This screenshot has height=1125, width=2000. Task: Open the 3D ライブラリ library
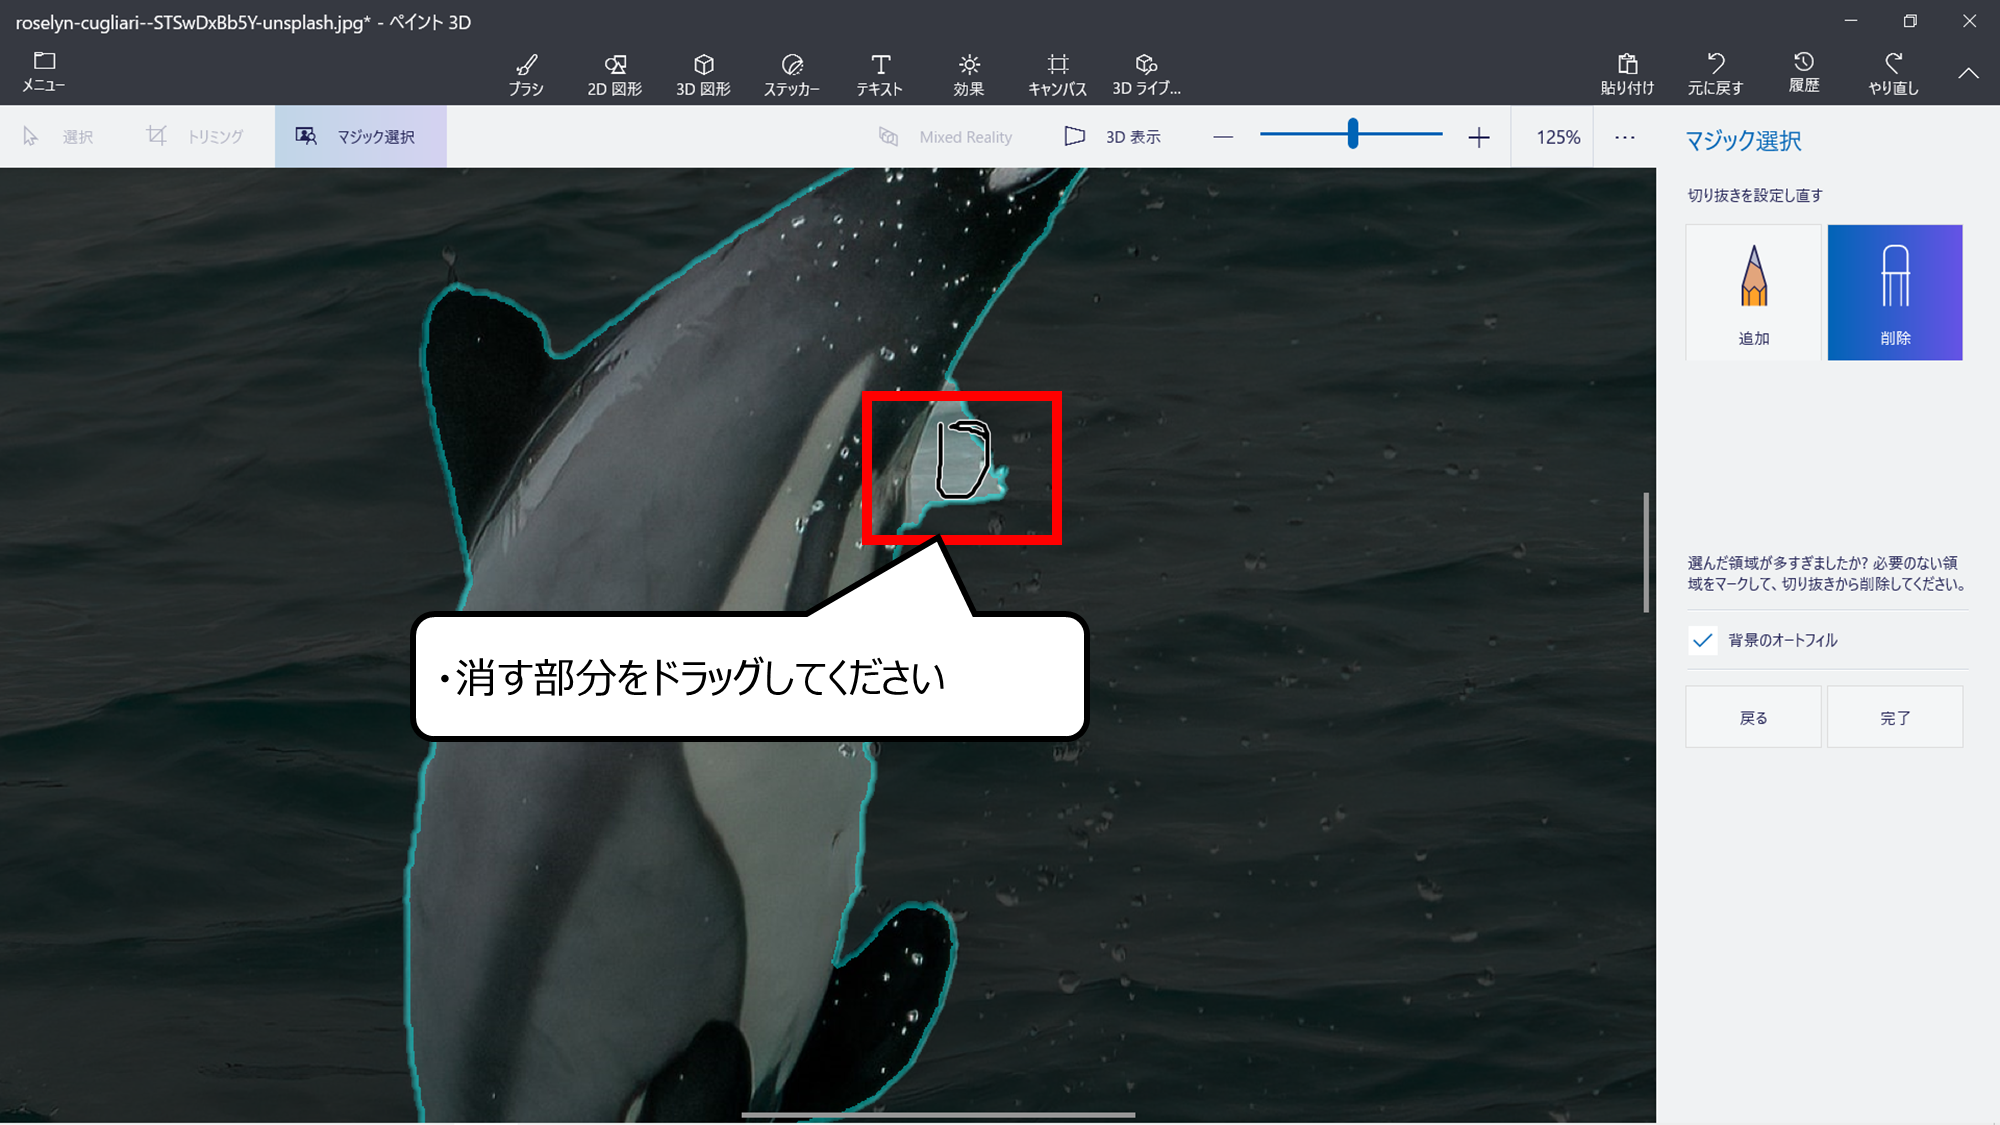point(1146,75)
